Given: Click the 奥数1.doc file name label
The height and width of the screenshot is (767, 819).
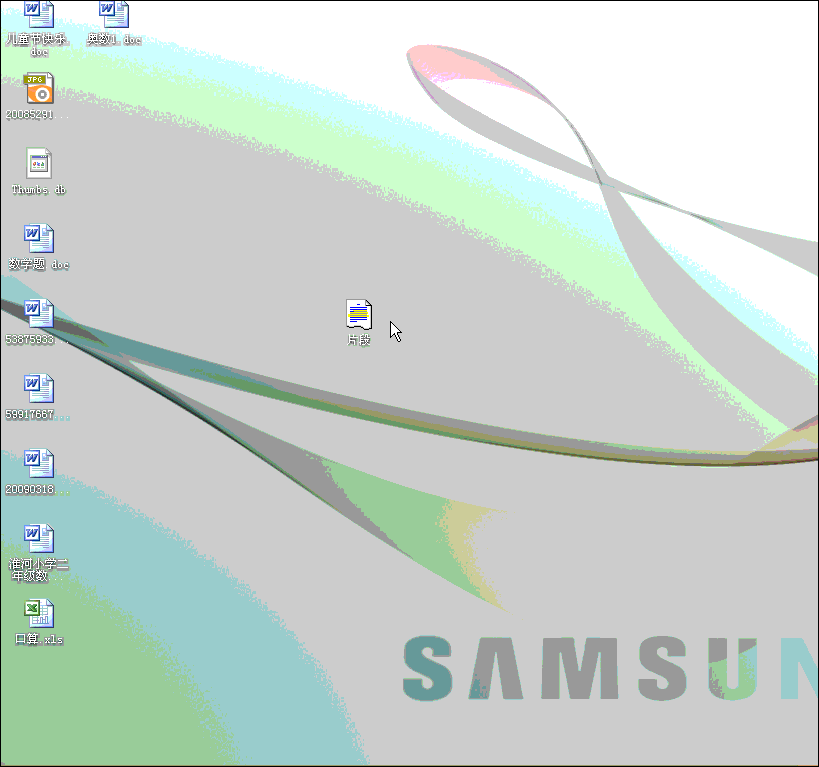Looking at the screenshot, I should click(114, 39).
